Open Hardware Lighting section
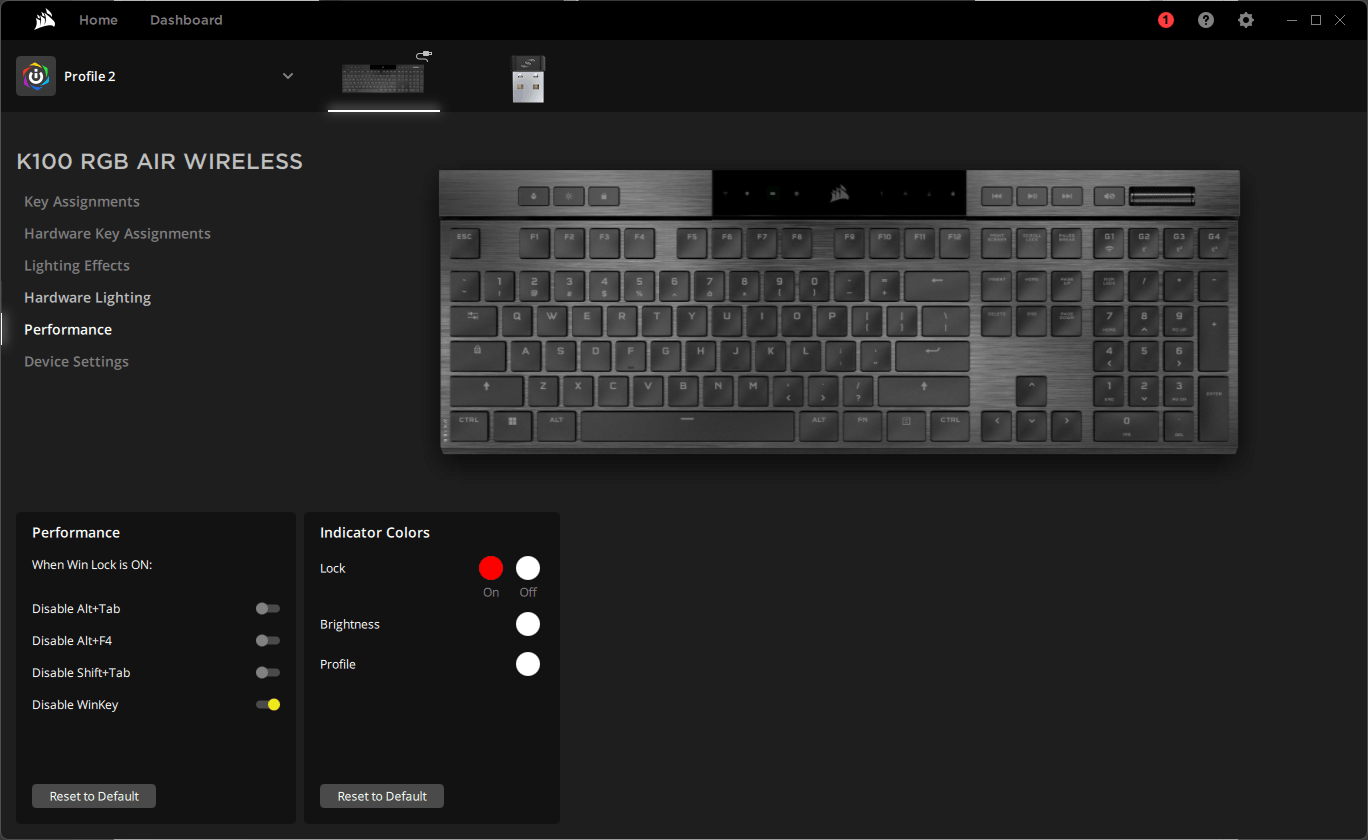This screenshot has width=1368, height=840. coord(87,298)
